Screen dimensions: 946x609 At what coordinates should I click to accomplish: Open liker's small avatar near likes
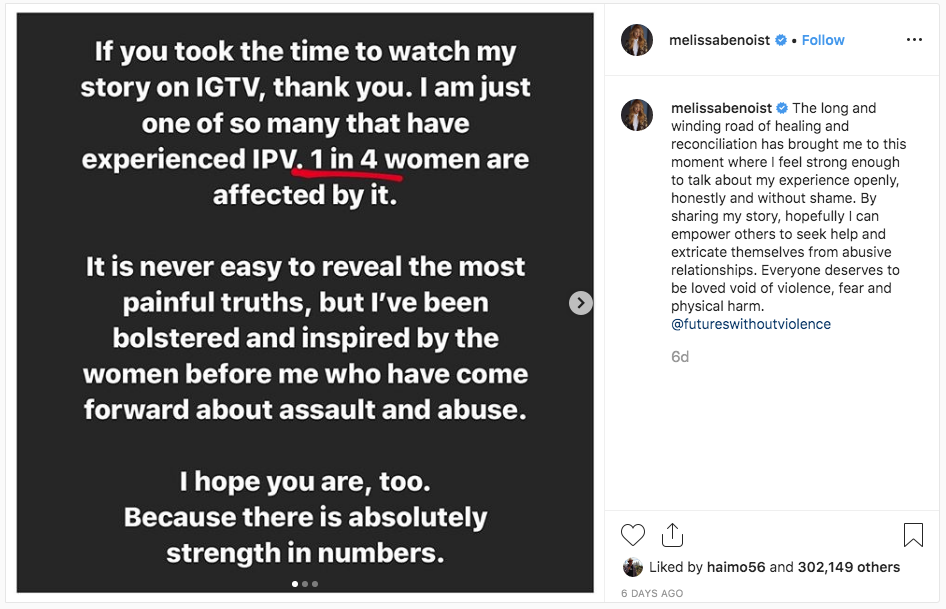pyautogui.click(x=632, y=567)
